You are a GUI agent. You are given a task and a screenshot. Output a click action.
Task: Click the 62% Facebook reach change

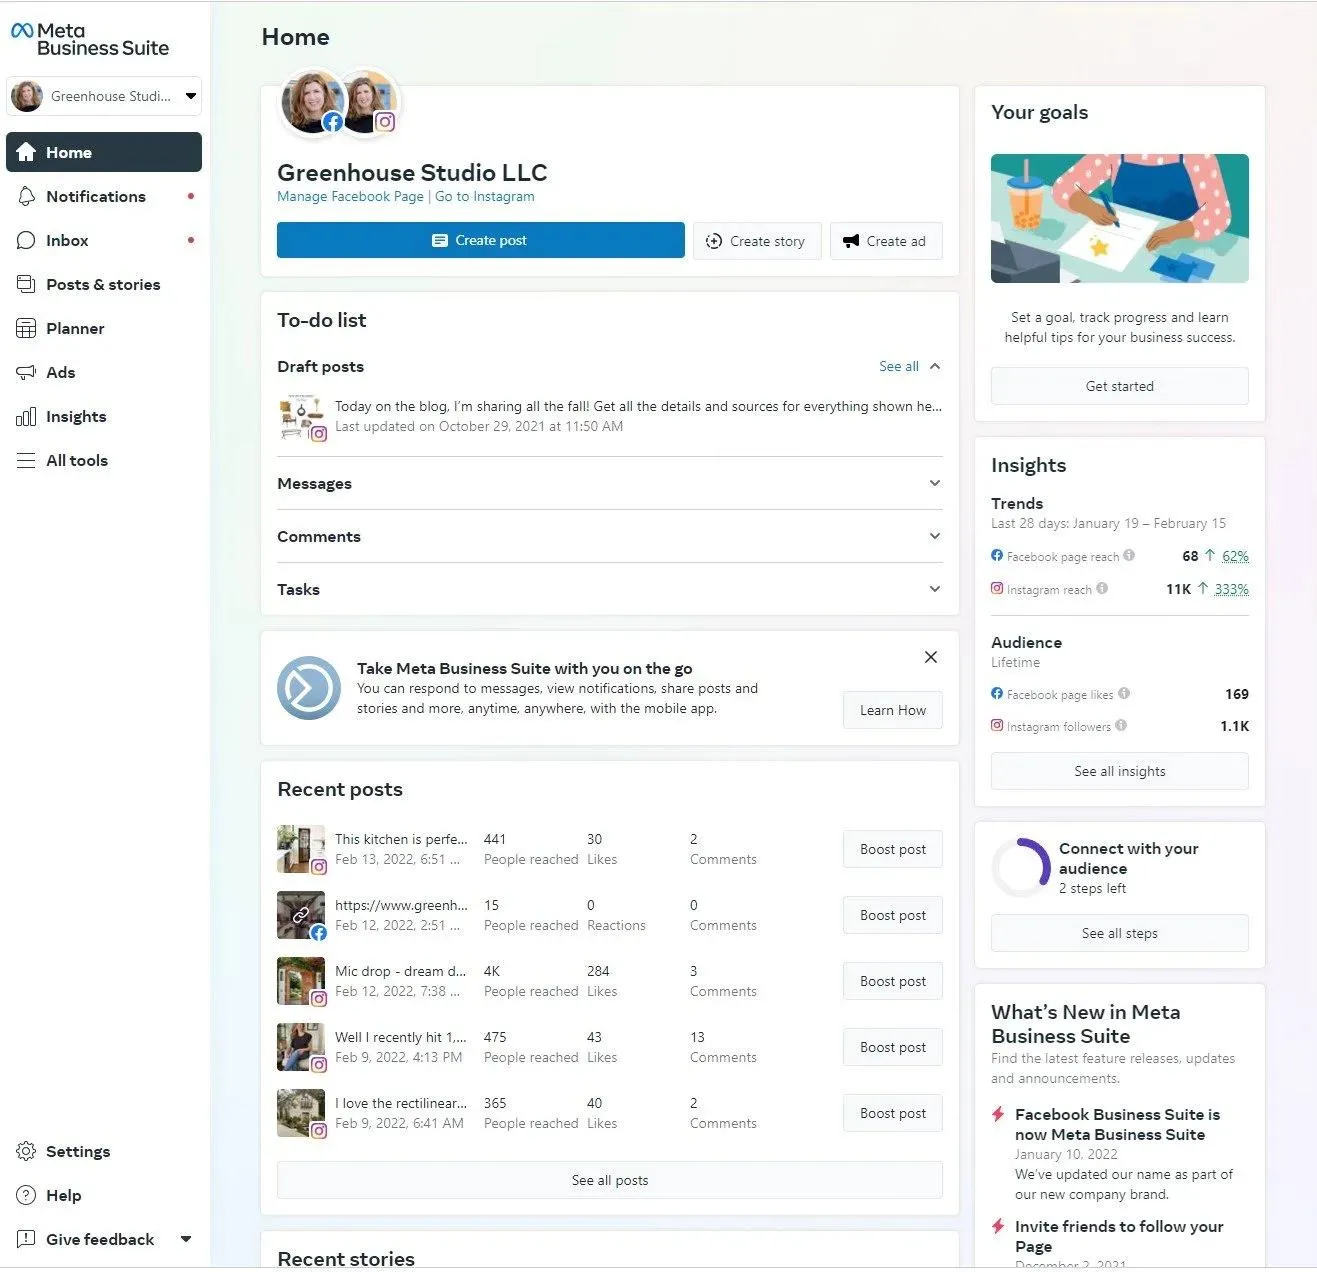pyautogui.click(x=1235, y=556)
